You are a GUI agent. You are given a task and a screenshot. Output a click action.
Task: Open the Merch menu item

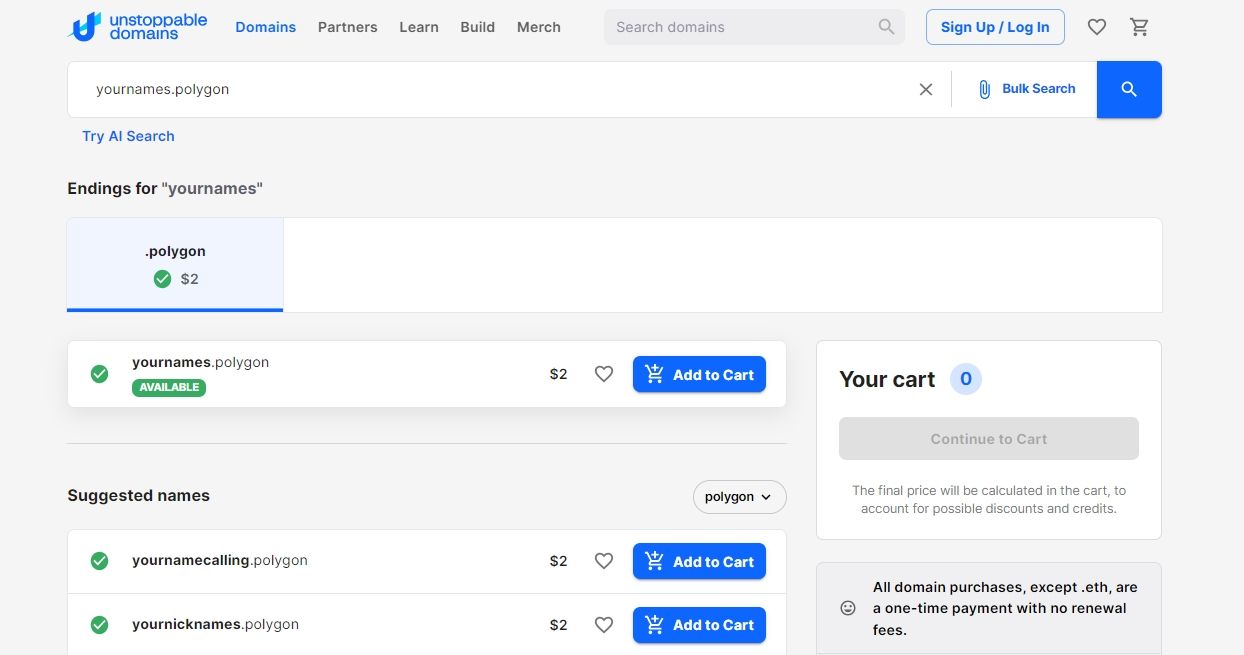tap(538, 27)
